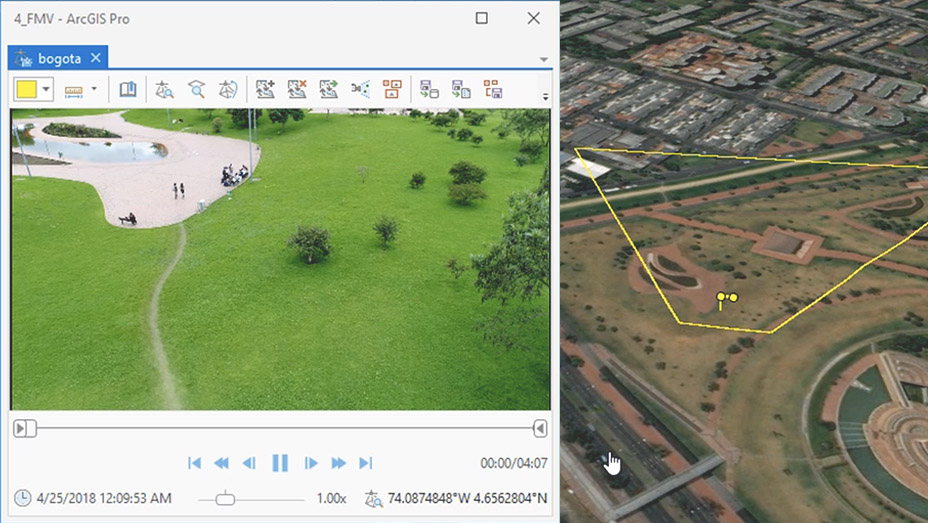Click the feature icon with green arrow
Screen dimensions: 928x523
[328, 89]
